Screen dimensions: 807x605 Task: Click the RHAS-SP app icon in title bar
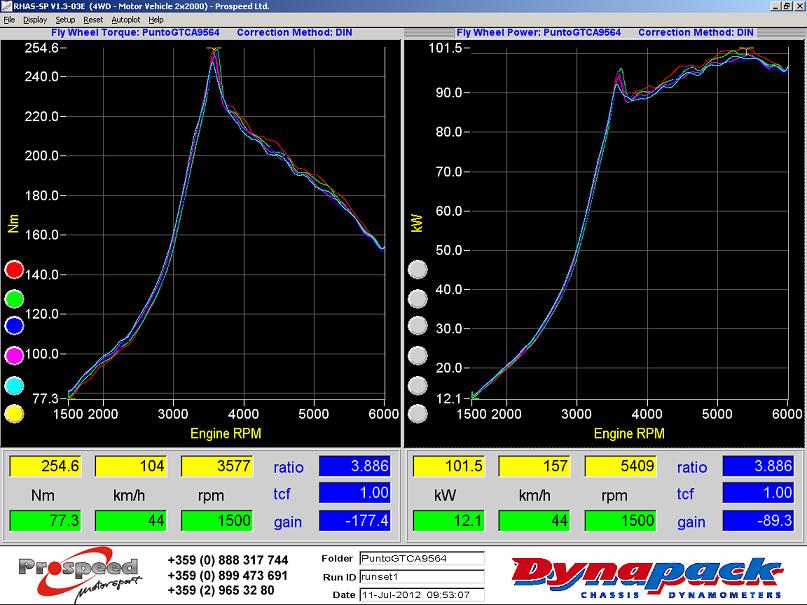coord(6,6)
